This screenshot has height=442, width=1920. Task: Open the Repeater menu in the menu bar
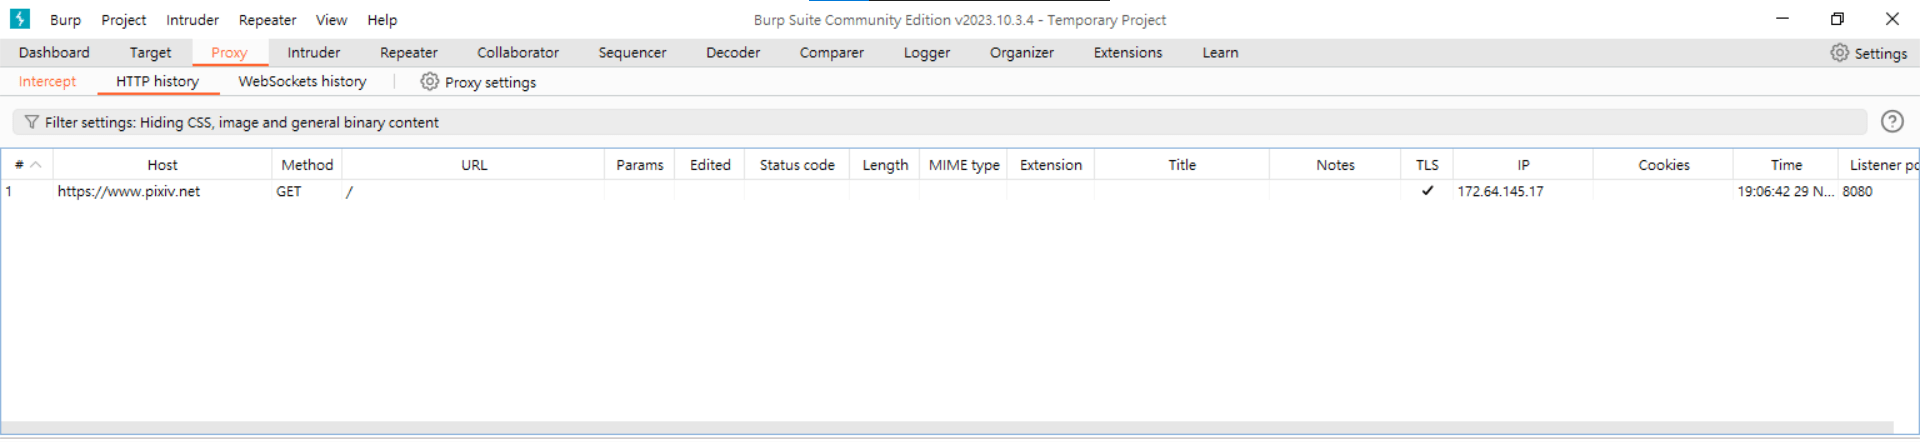click(x=267, y=20)
